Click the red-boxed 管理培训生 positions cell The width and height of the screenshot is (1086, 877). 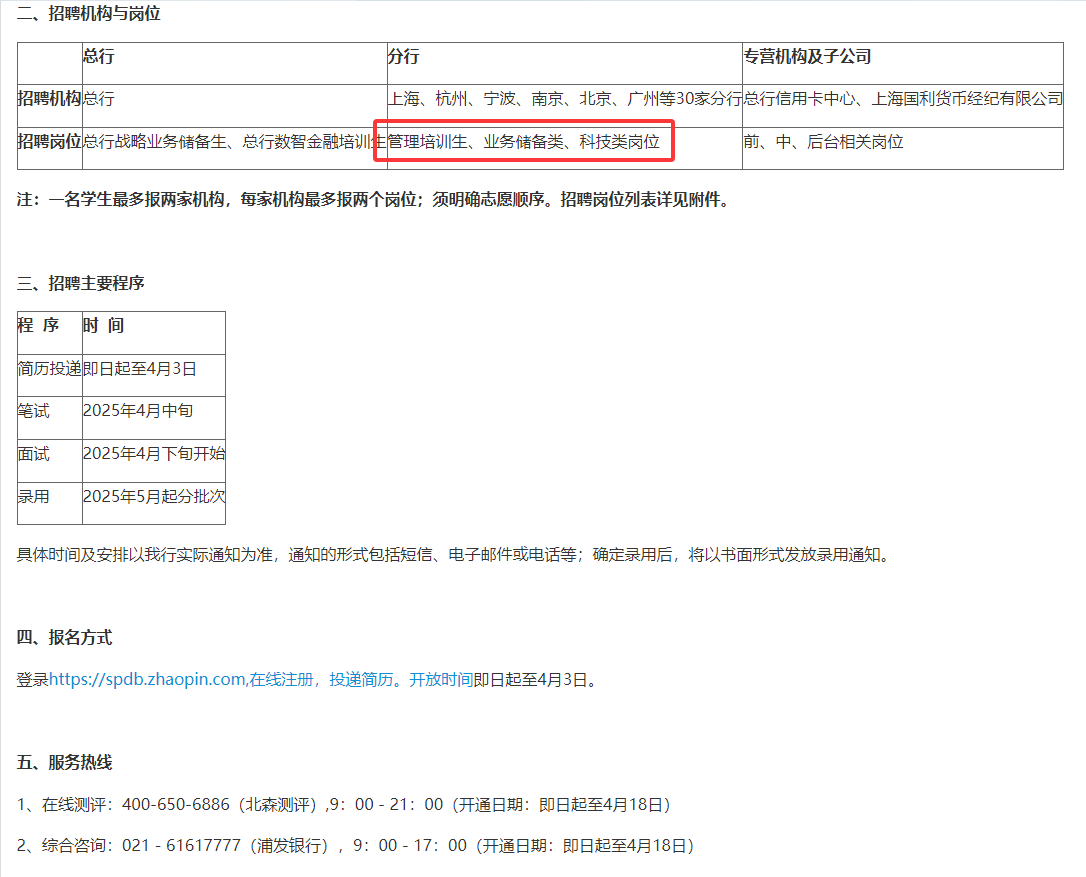click(x=524, y=142)
